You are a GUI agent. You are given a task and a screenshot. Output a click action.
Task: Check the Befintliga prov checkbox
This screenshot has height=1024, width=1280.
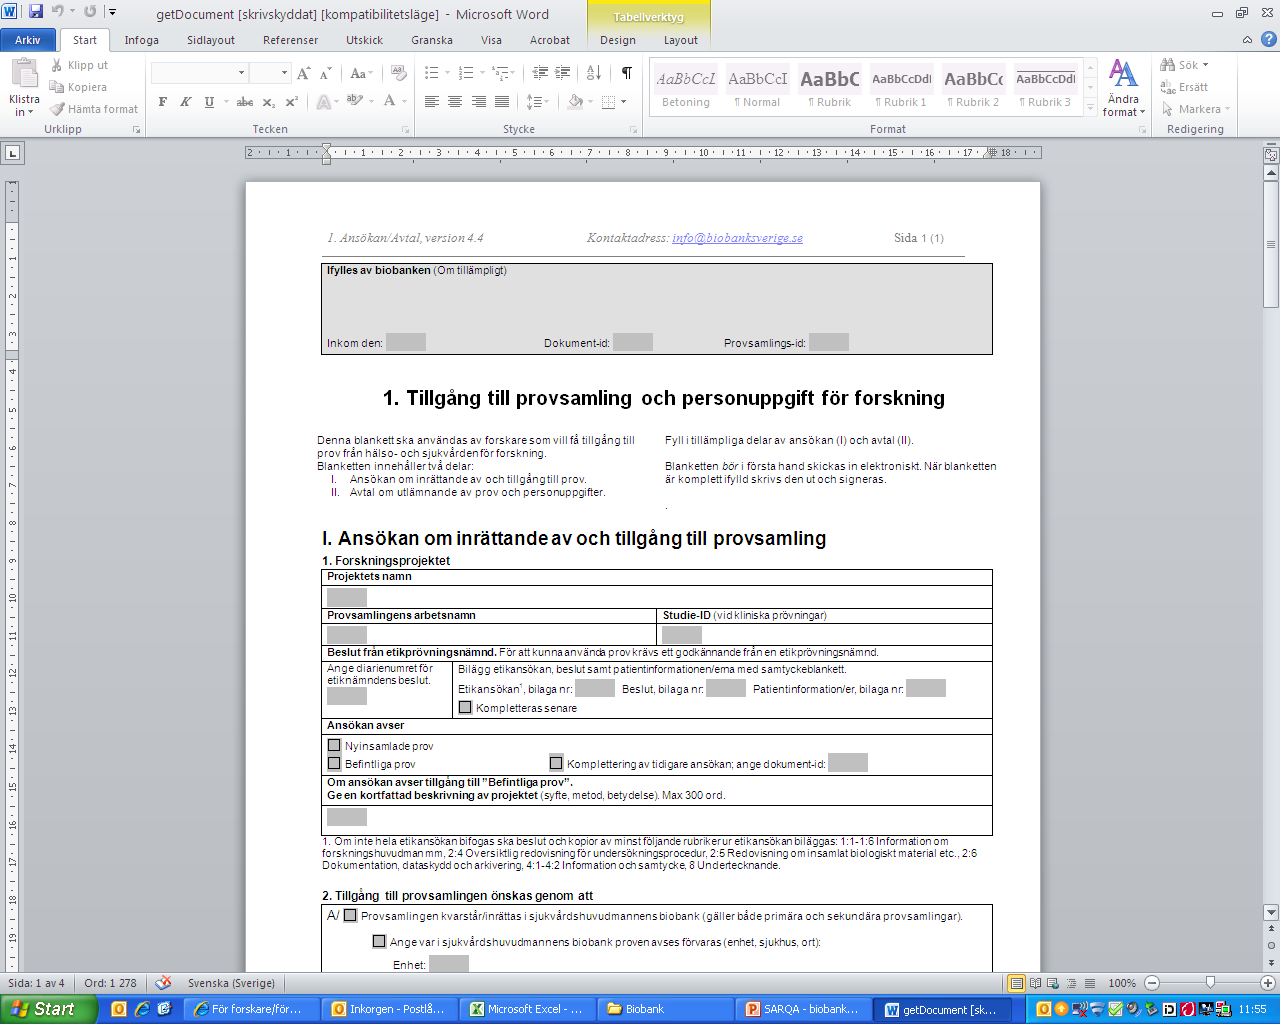(x=334, y=763)
